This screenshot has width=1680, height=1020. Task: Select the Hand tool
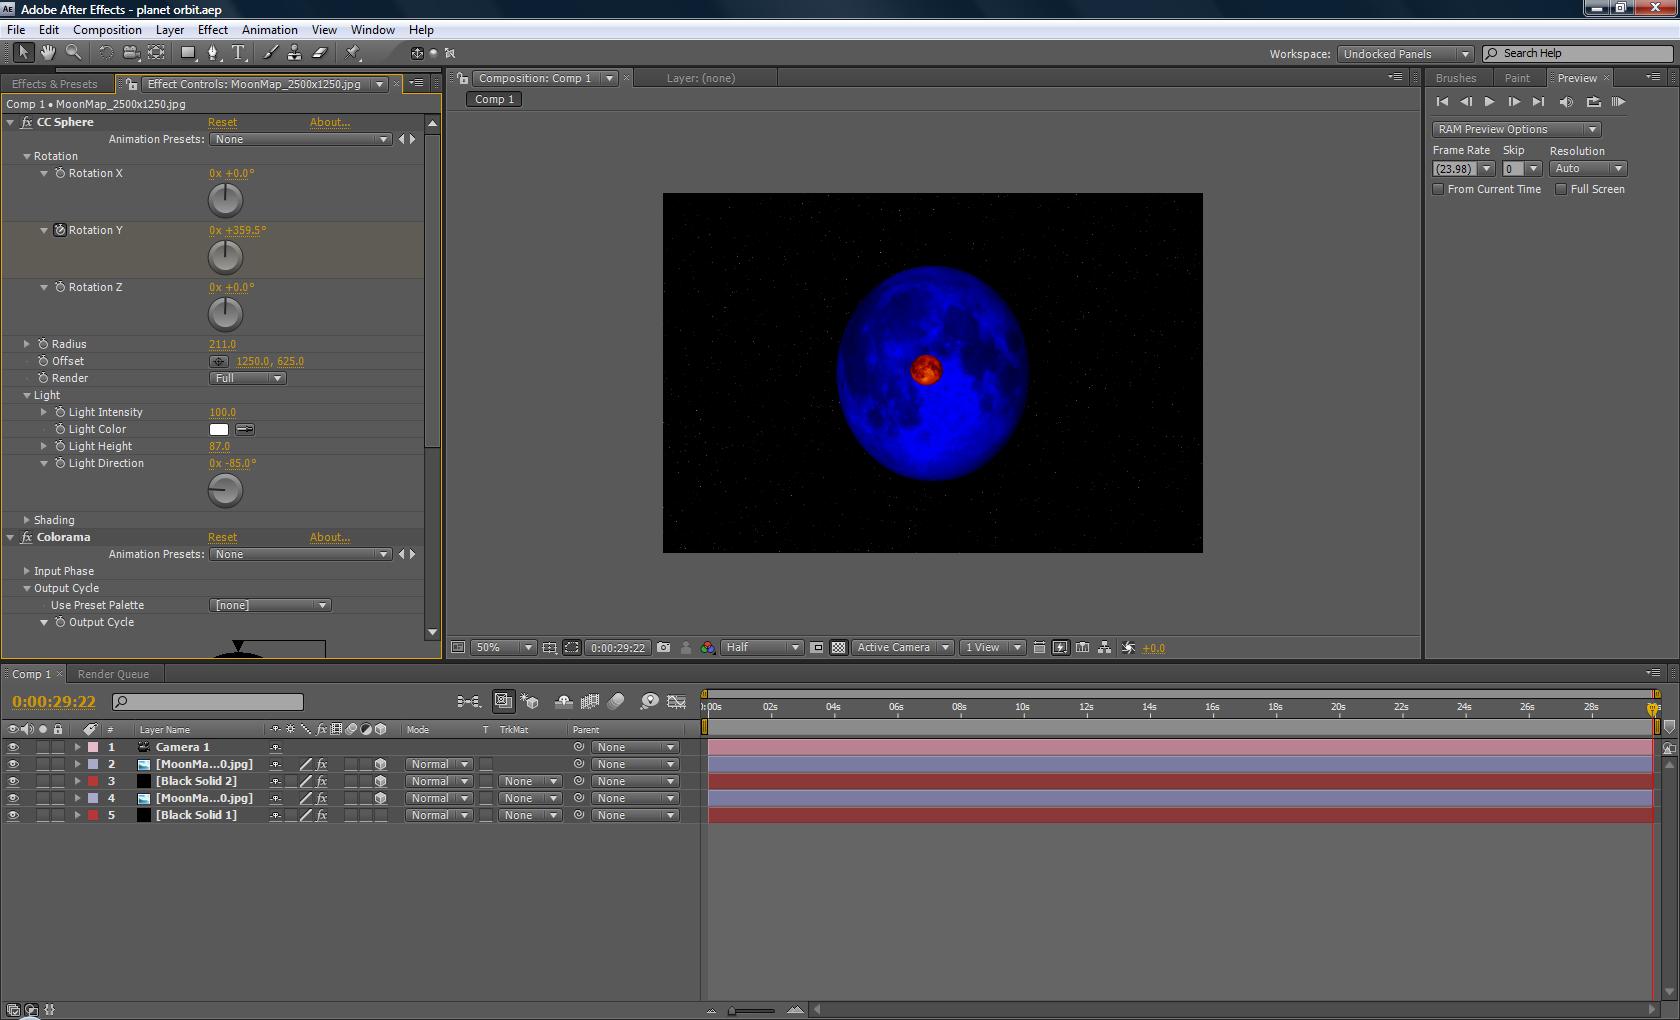point(47,53)
